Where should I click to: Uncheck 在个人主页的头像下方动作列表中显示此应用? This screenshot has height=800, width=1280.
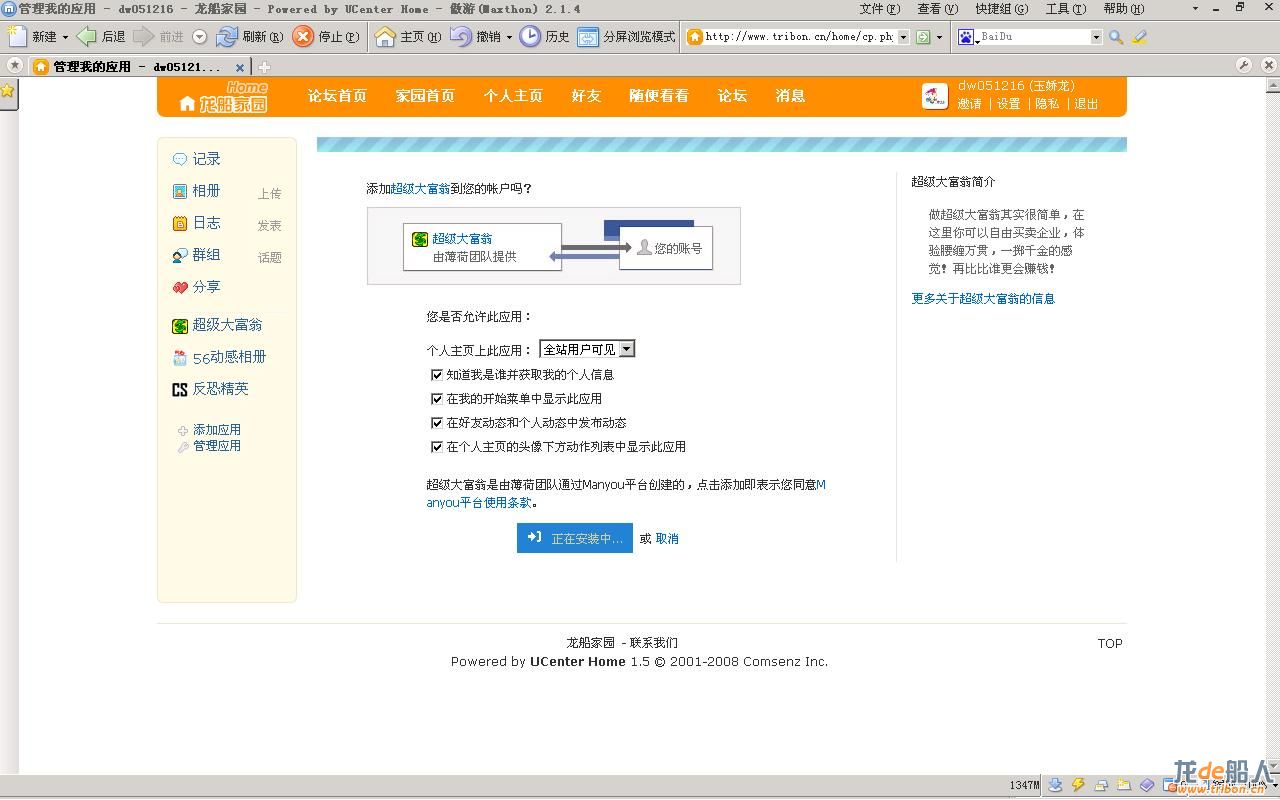(x=437, y=447)
